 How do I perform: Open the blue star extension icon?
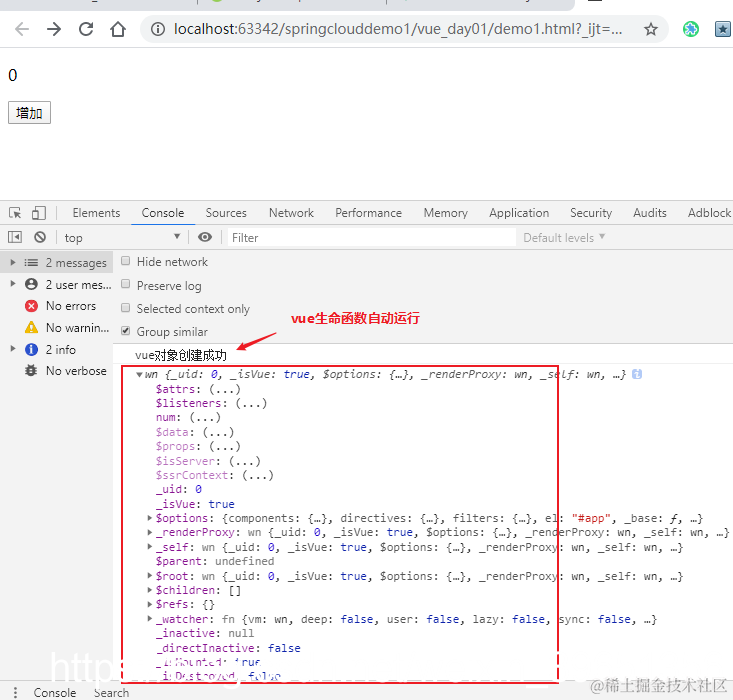point(723,29)
